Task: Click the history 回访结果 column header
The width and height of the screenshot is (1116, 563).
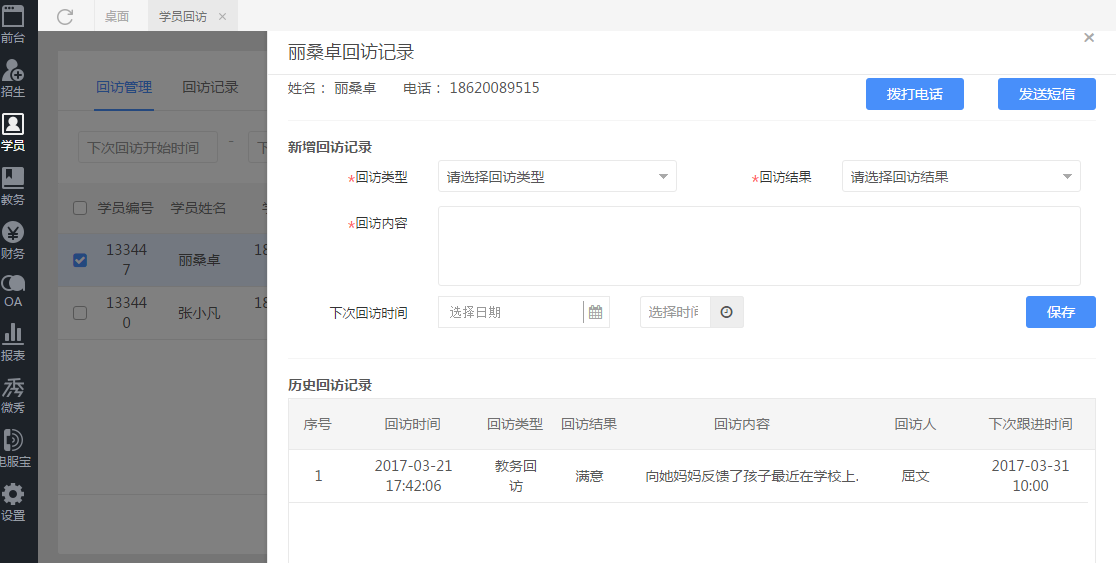Action: (x=589, y=424)
